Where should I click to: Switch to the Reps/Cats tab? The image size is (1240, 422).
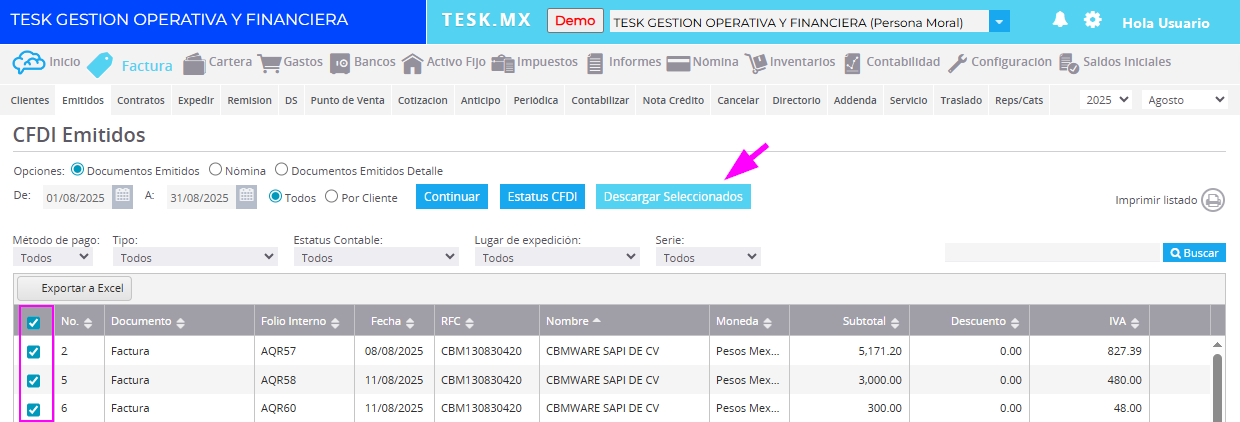point(1019,100)
